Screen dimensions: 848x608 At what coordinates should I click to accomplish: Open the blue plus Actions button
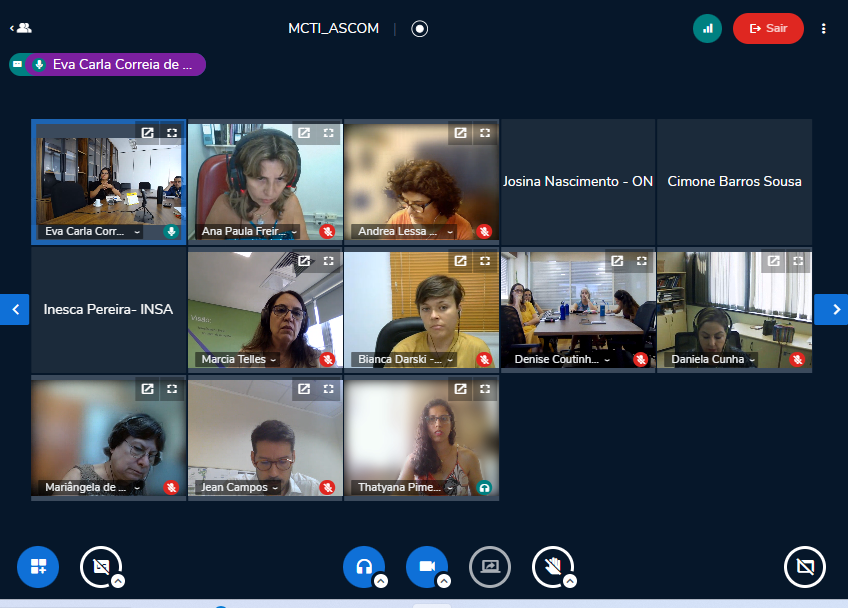pos(38,567)
